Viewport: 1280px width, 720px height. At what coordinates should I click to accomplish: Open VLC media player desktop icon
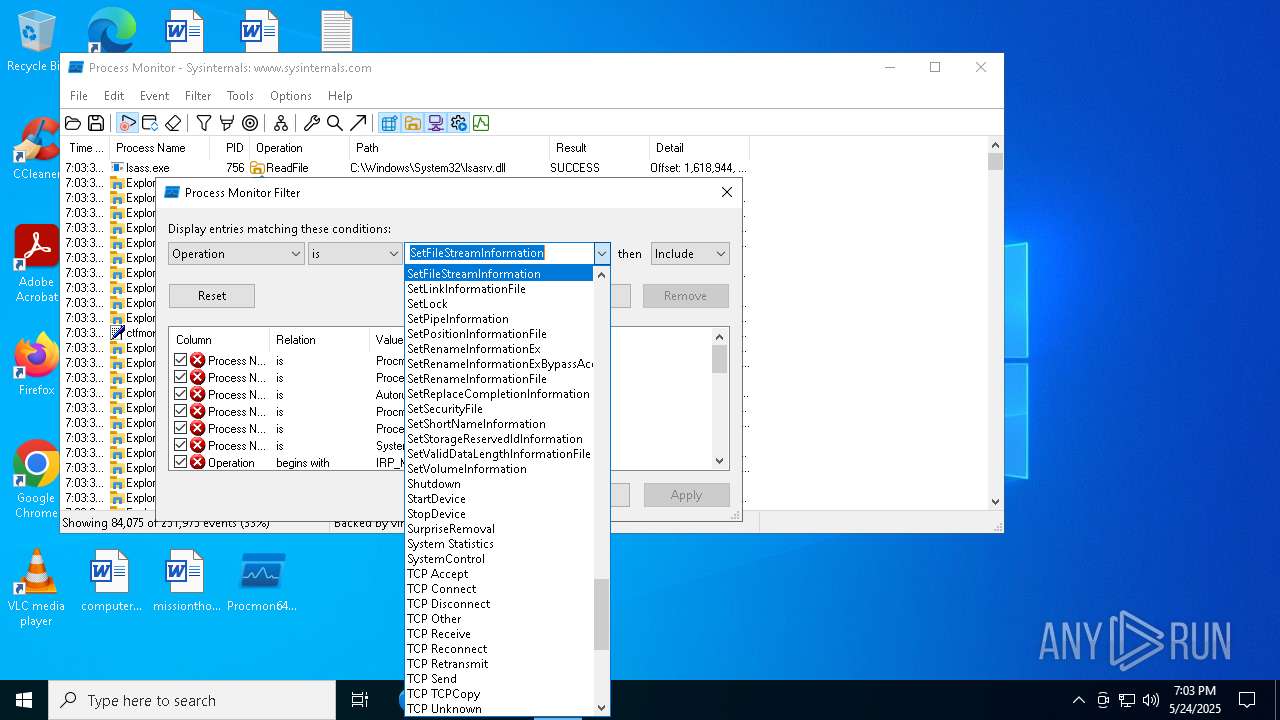pos(36,587)
